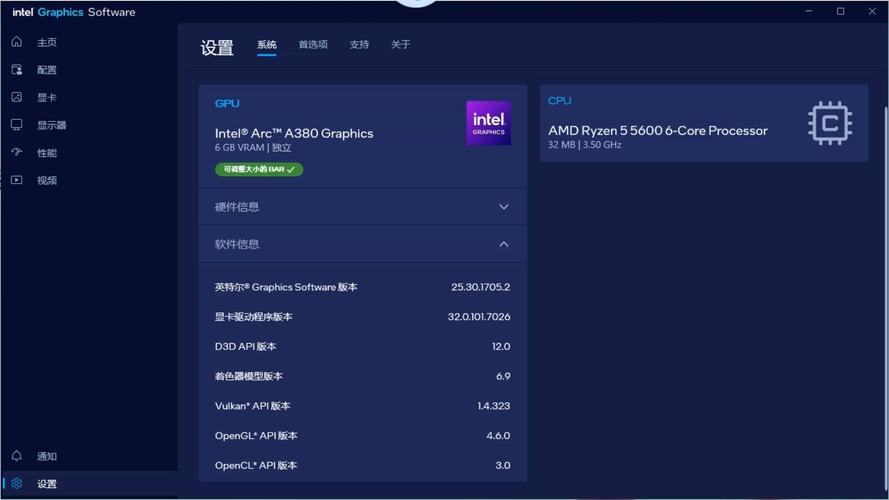Image resolution: width=889 pixels, height=500 pixels.
Task: Switch to the 系统 tab
Action: (266, 45)
